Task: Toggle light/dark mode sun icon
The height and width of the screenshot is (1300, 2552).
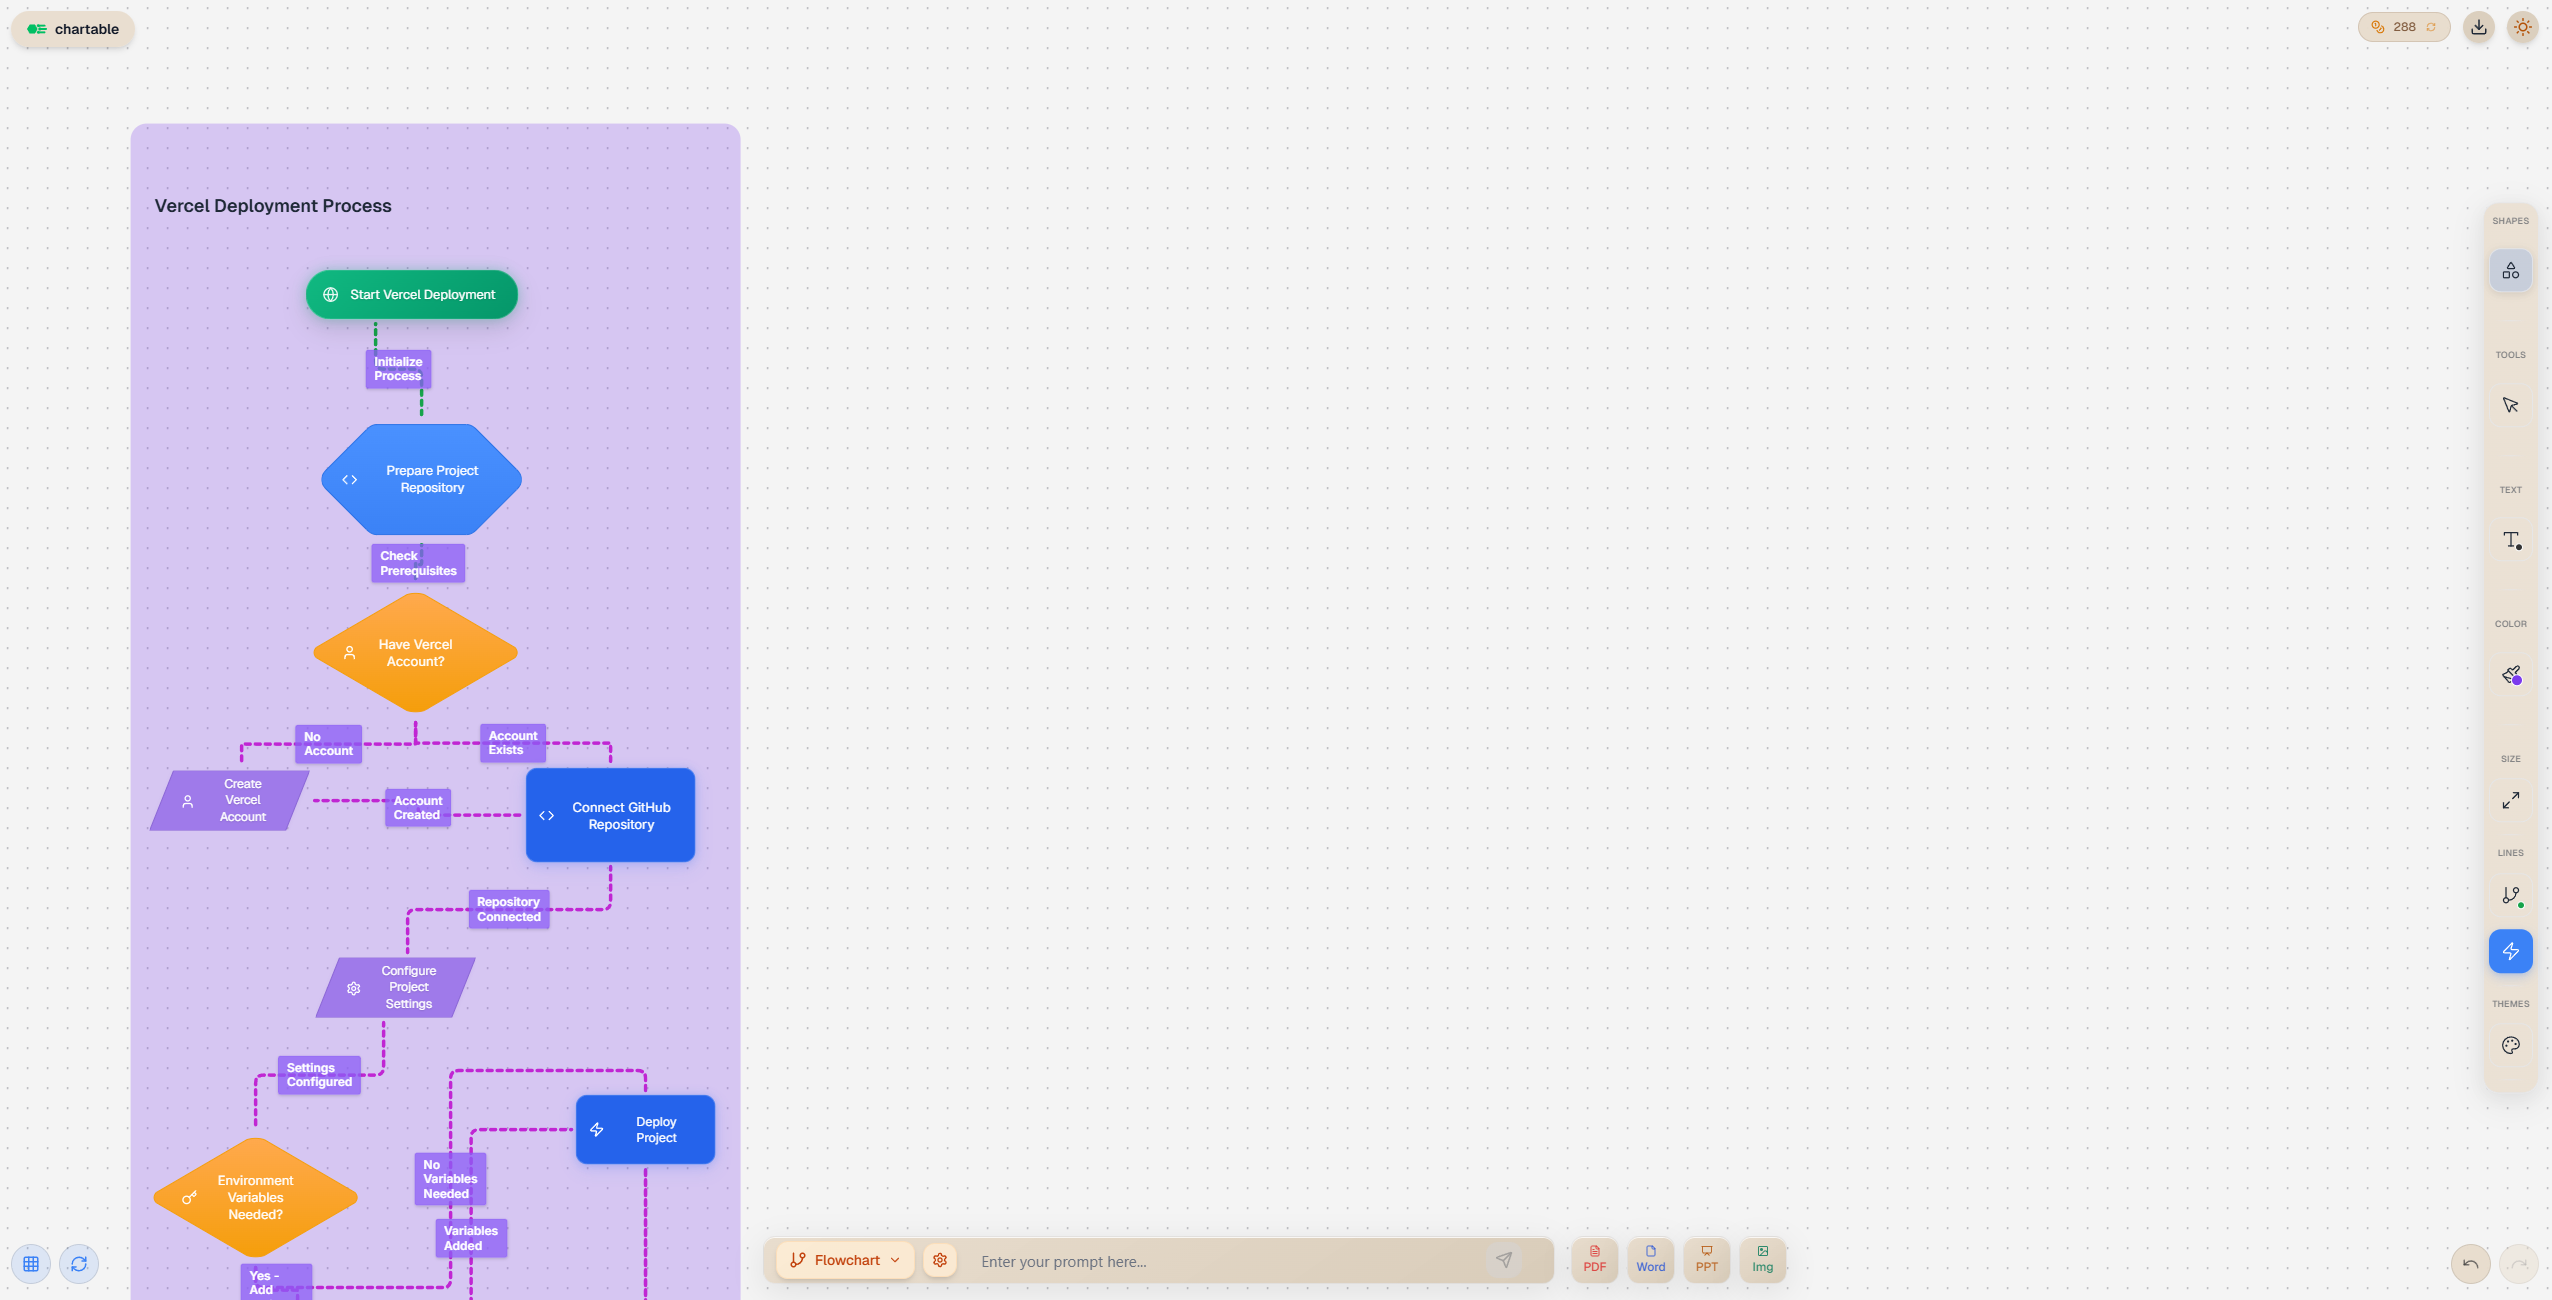Action: [2522, 27]
